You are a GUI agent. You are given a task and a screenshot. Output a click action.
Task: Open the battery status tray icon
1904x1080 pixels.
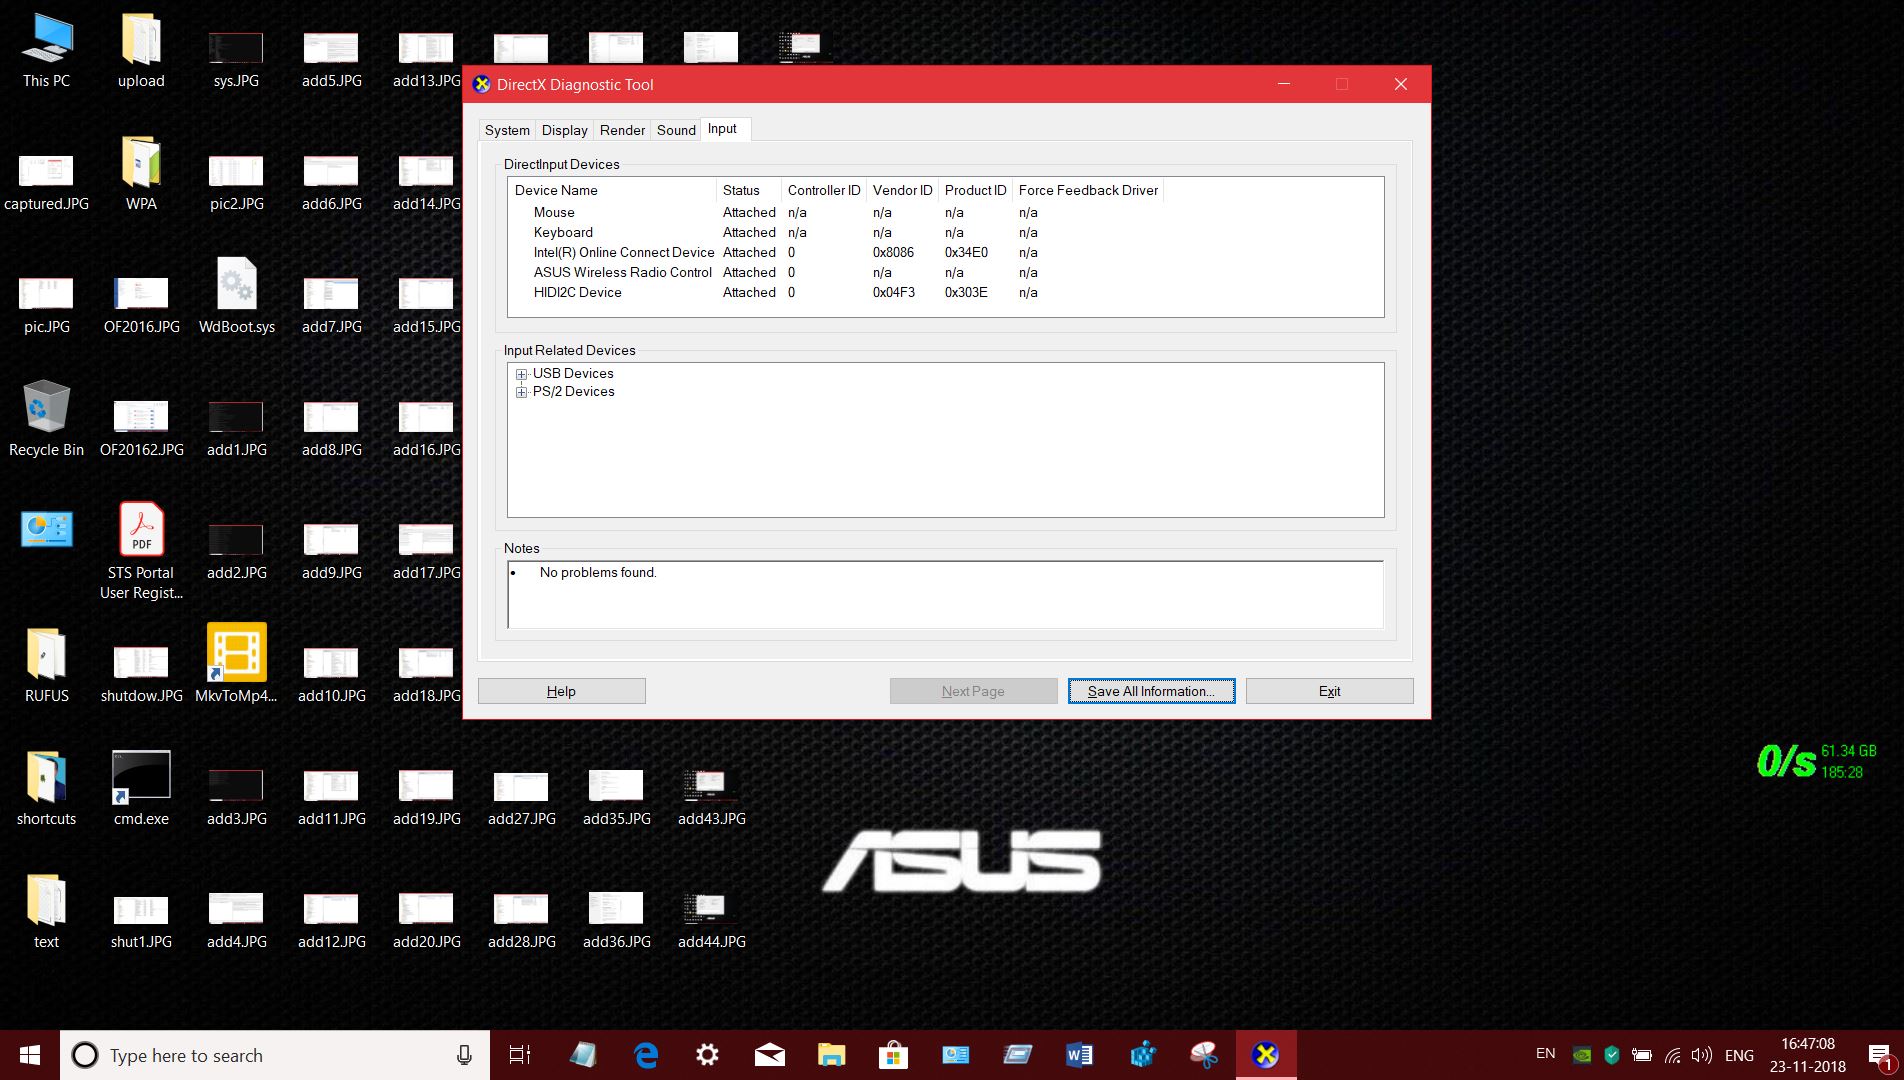(x=1641, y=1055)
